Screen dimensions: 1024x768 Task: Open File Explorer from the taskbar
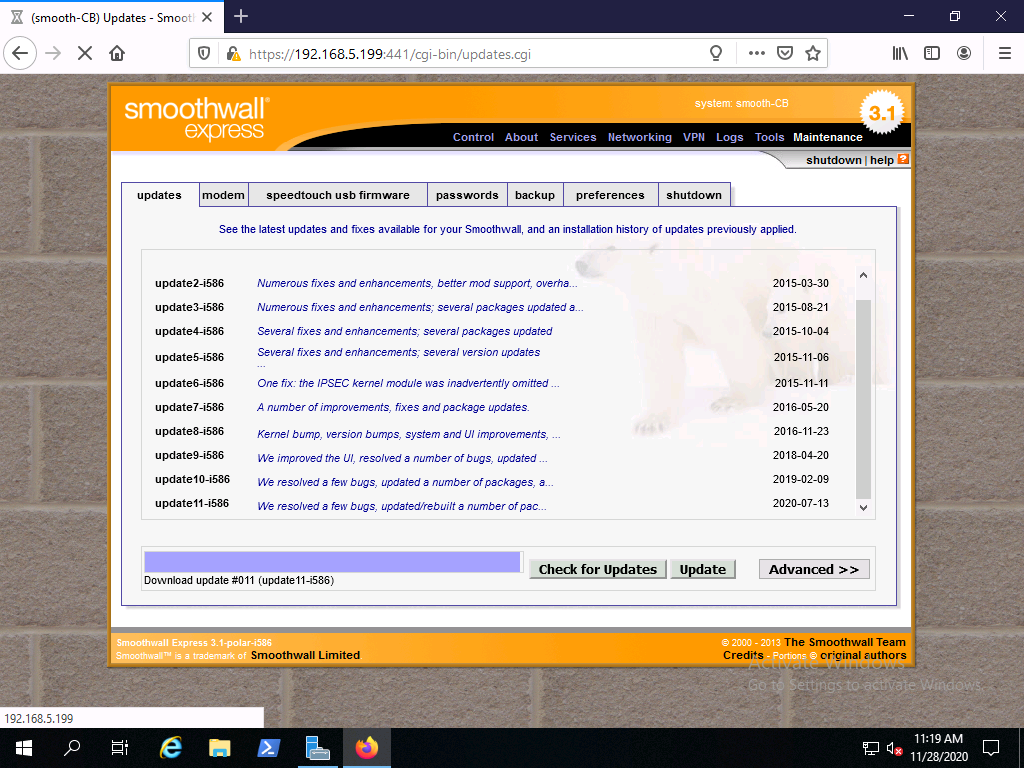(x=219, y=748)
